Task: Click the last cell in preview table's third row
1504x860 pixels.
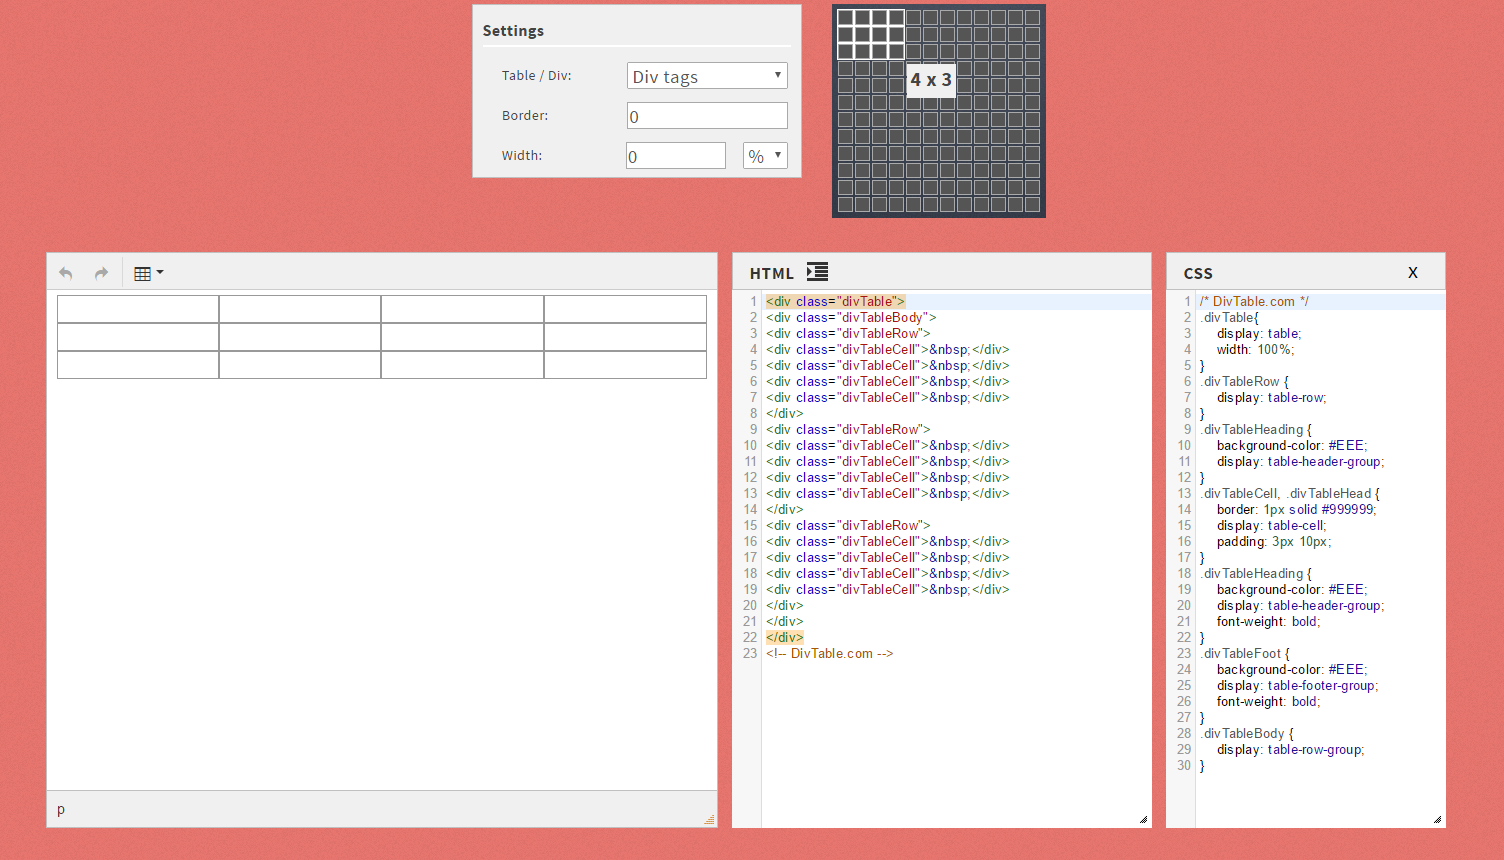Action: pos(625,365)
